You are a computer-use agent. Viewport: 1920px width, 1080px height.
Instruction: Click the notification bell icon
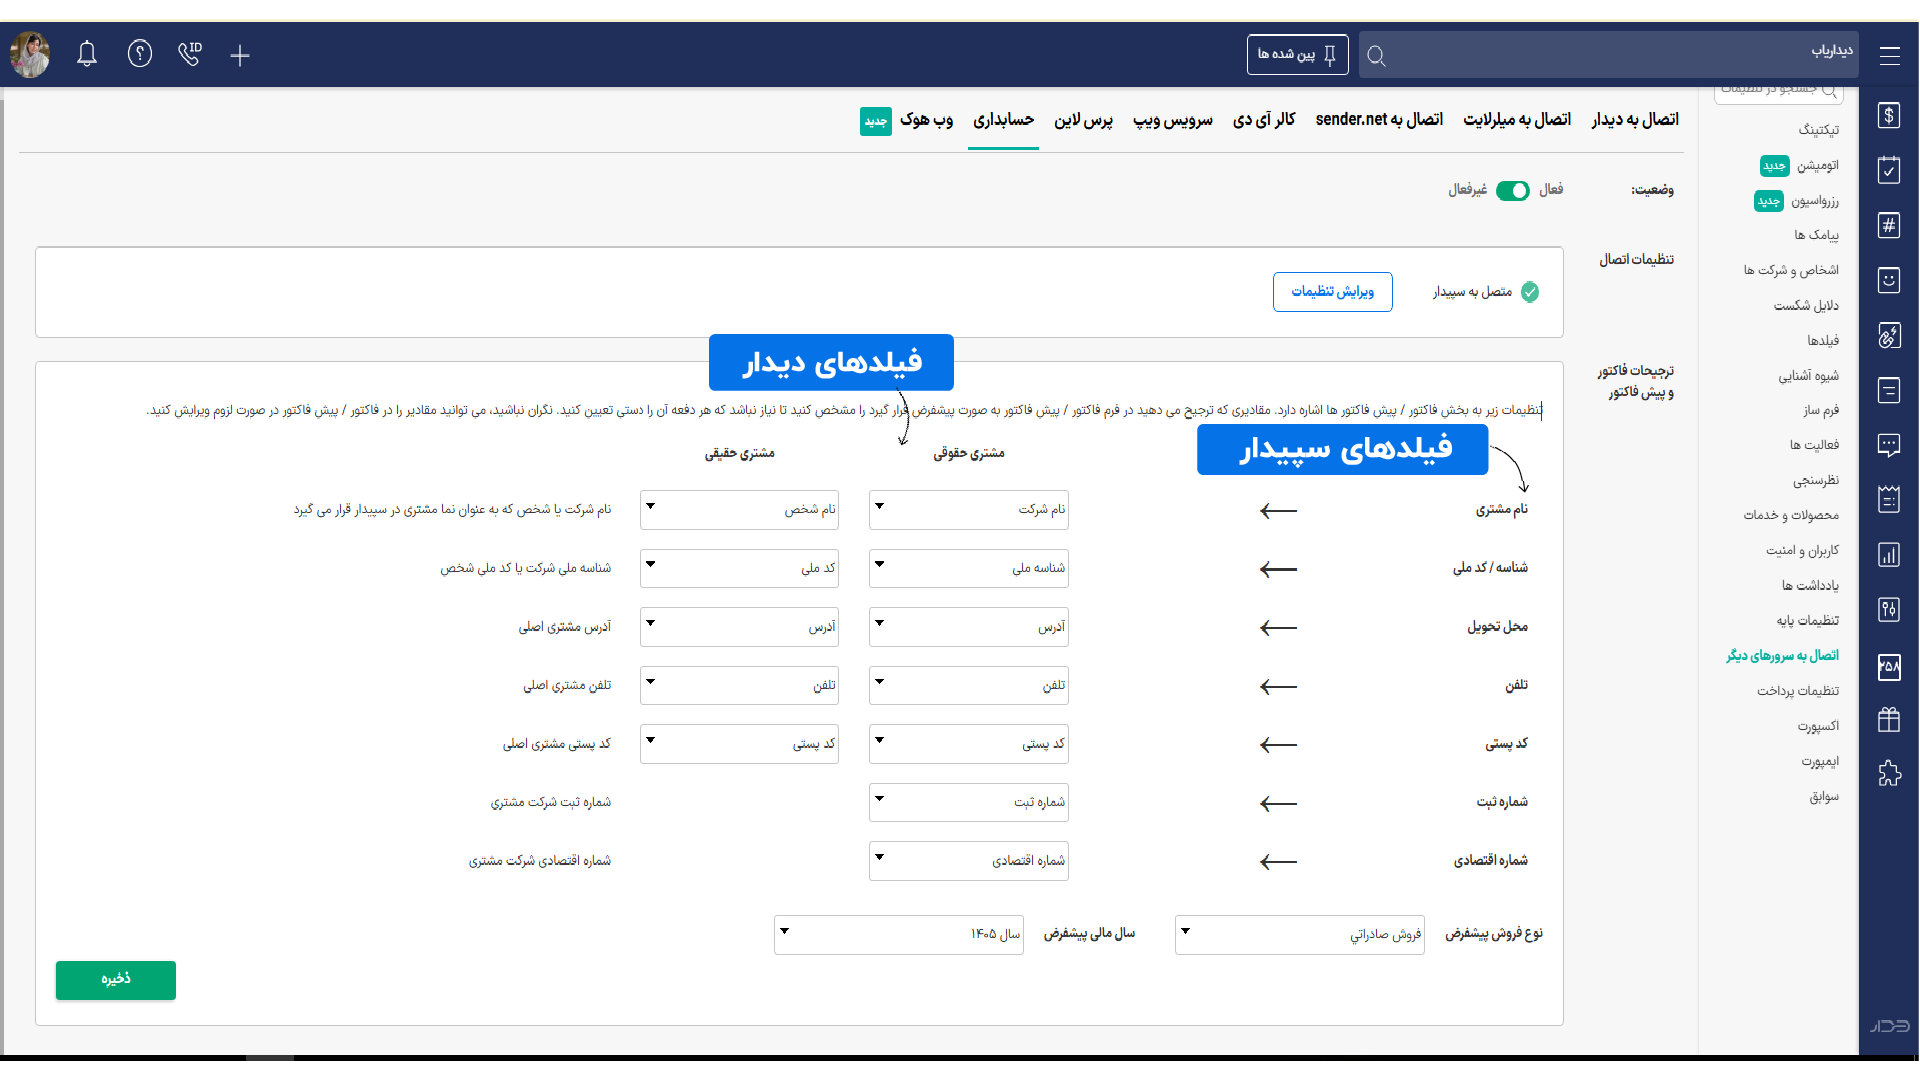[87, 54]
